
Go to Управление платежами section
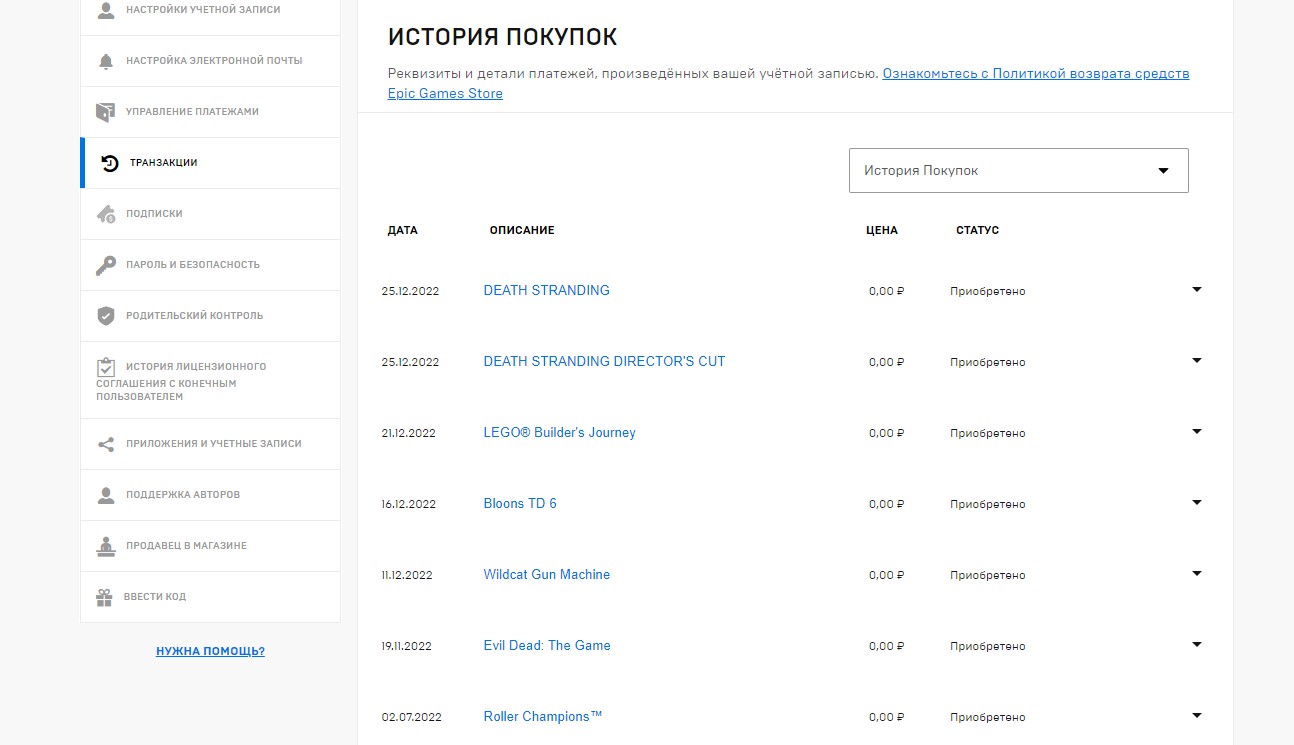click(x=210, y=112)
